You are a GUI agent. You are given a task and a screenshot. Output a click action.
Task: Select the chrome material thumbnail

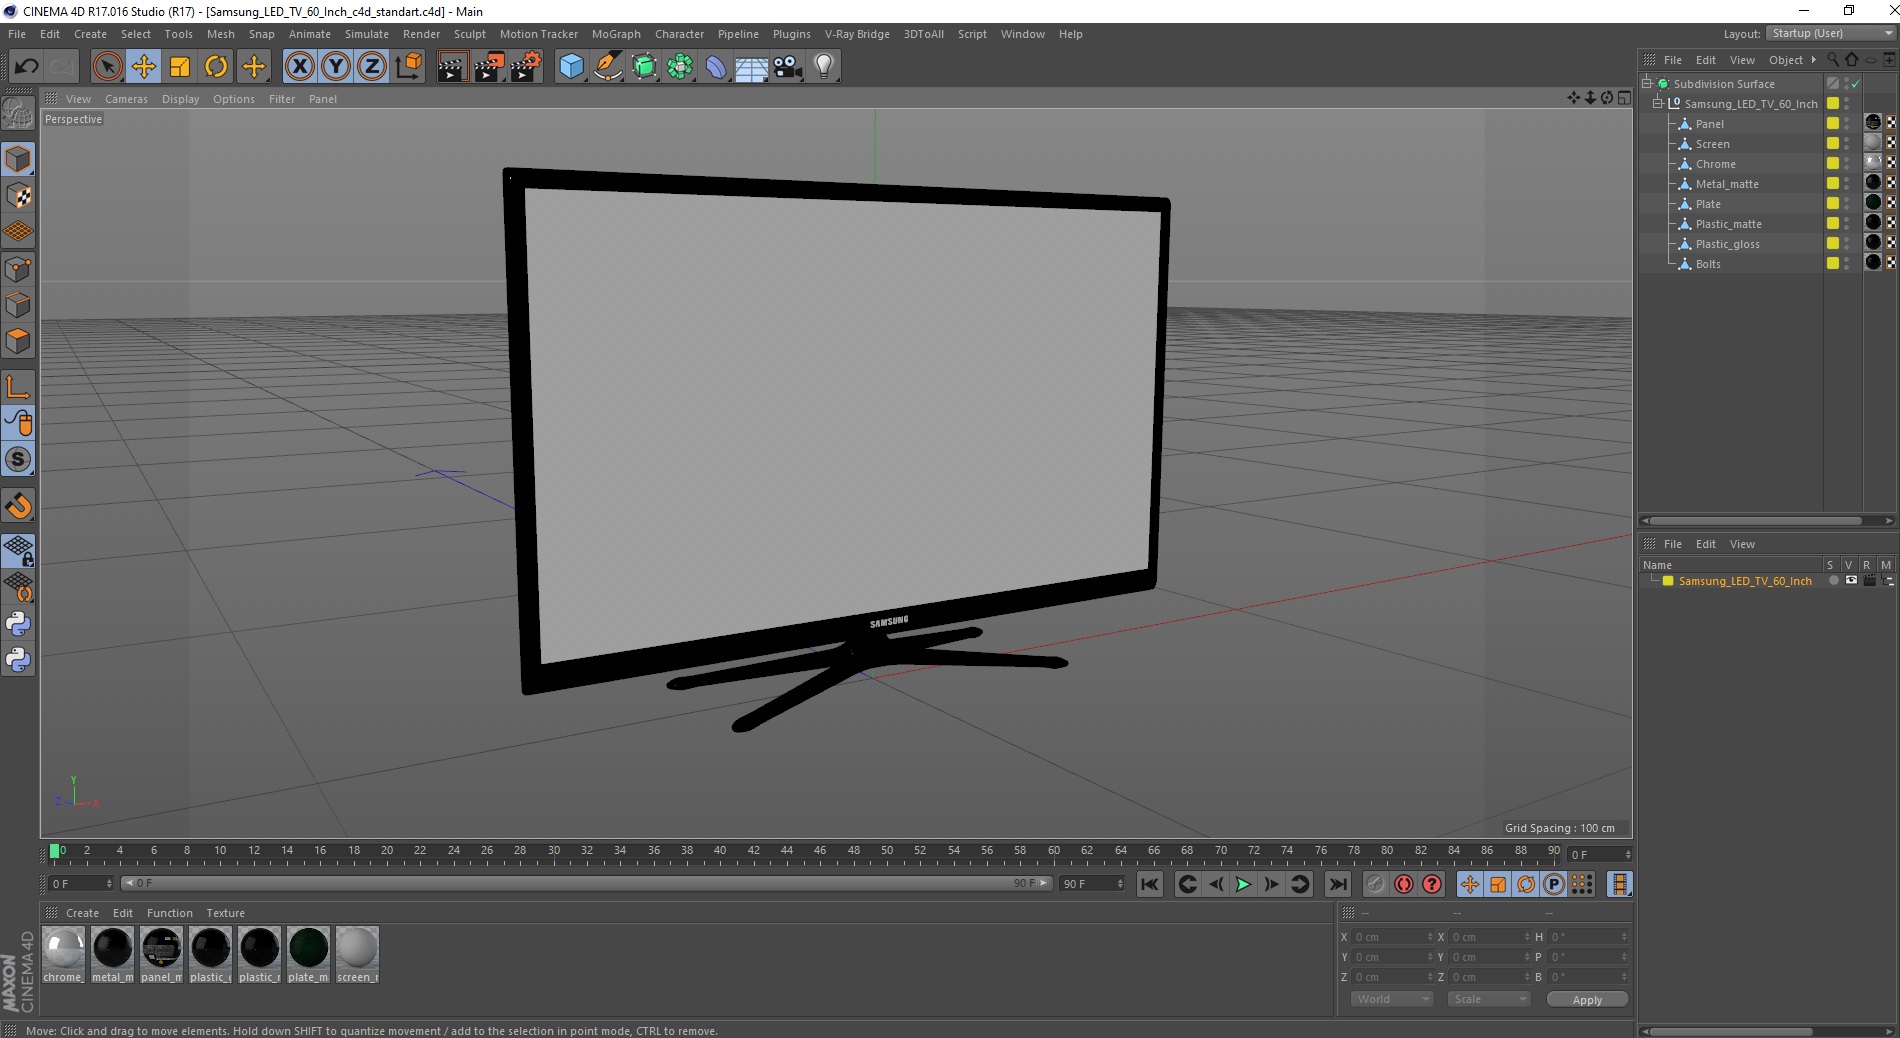[63, 954]
